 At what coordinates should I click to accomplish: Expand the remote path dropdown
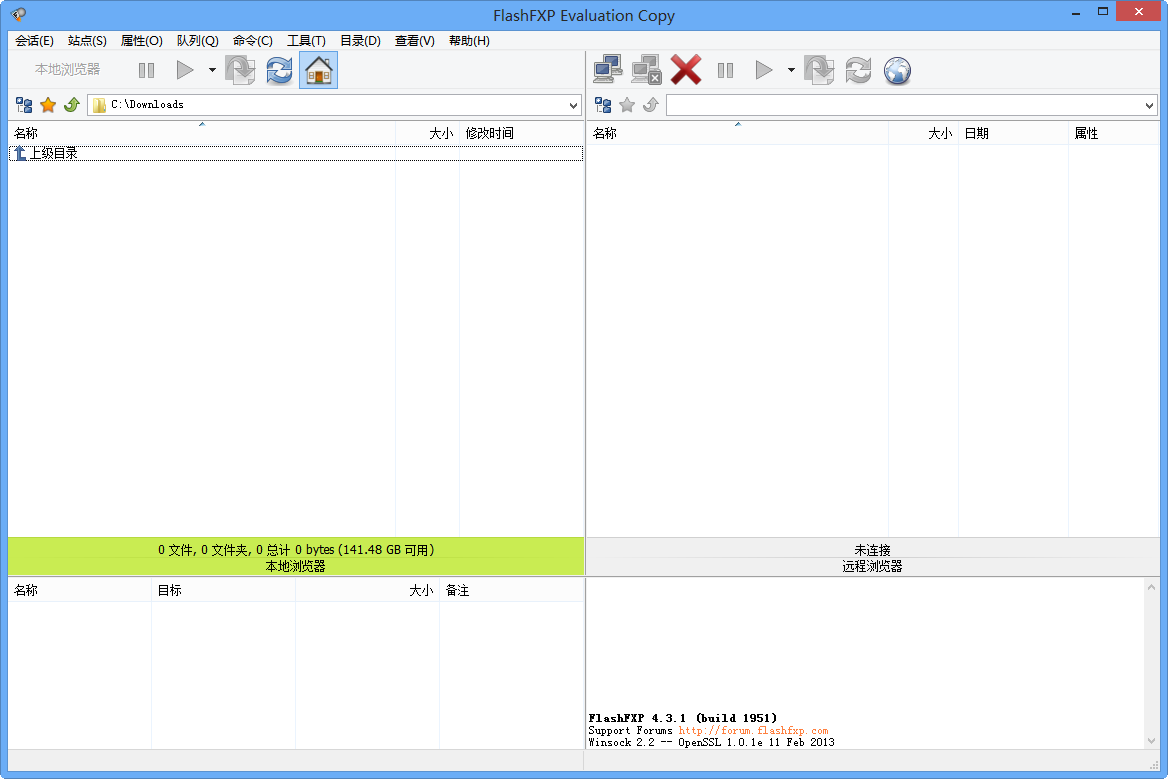tap(1149, 105)
